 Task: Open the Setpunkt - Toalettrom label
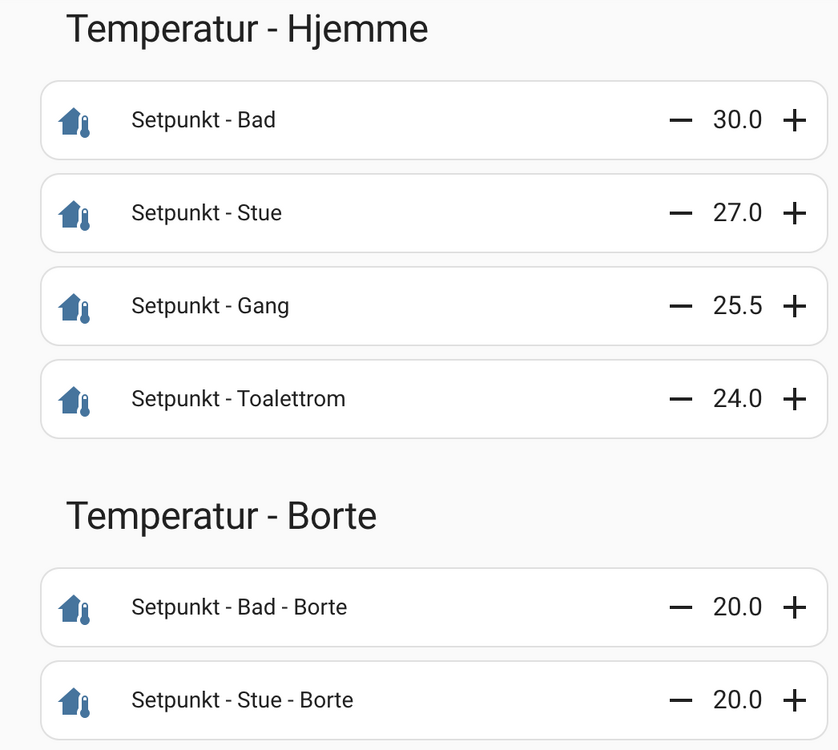pos(238,399)
